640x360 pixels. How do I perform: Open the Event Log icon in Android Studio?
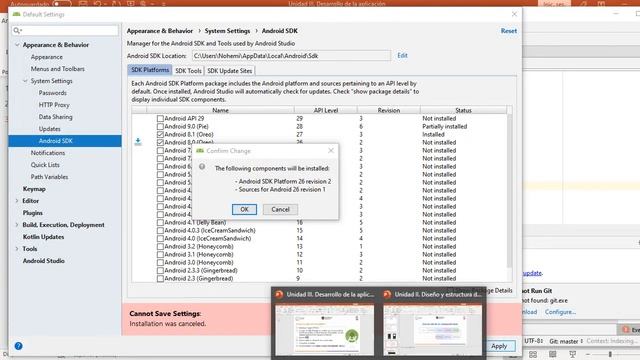[626, 330]
